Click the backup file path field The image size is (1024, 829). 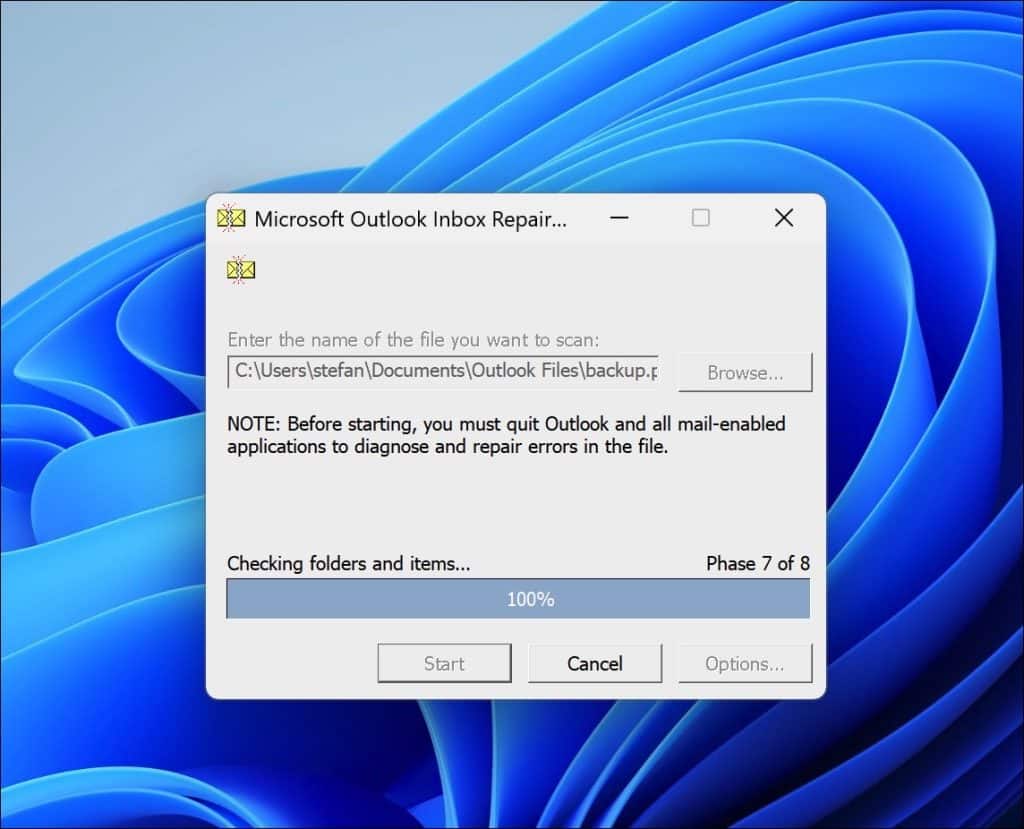[443, 371]
